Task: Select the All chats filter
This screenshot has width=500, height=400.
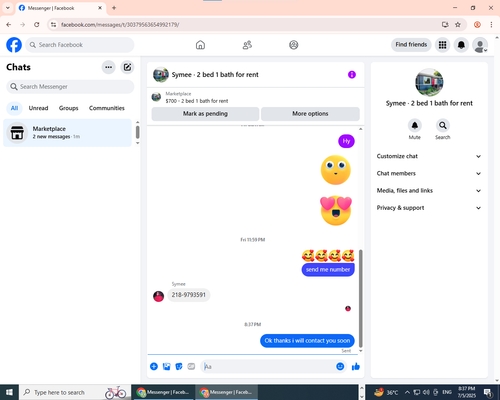Action: tap(14, 108)
